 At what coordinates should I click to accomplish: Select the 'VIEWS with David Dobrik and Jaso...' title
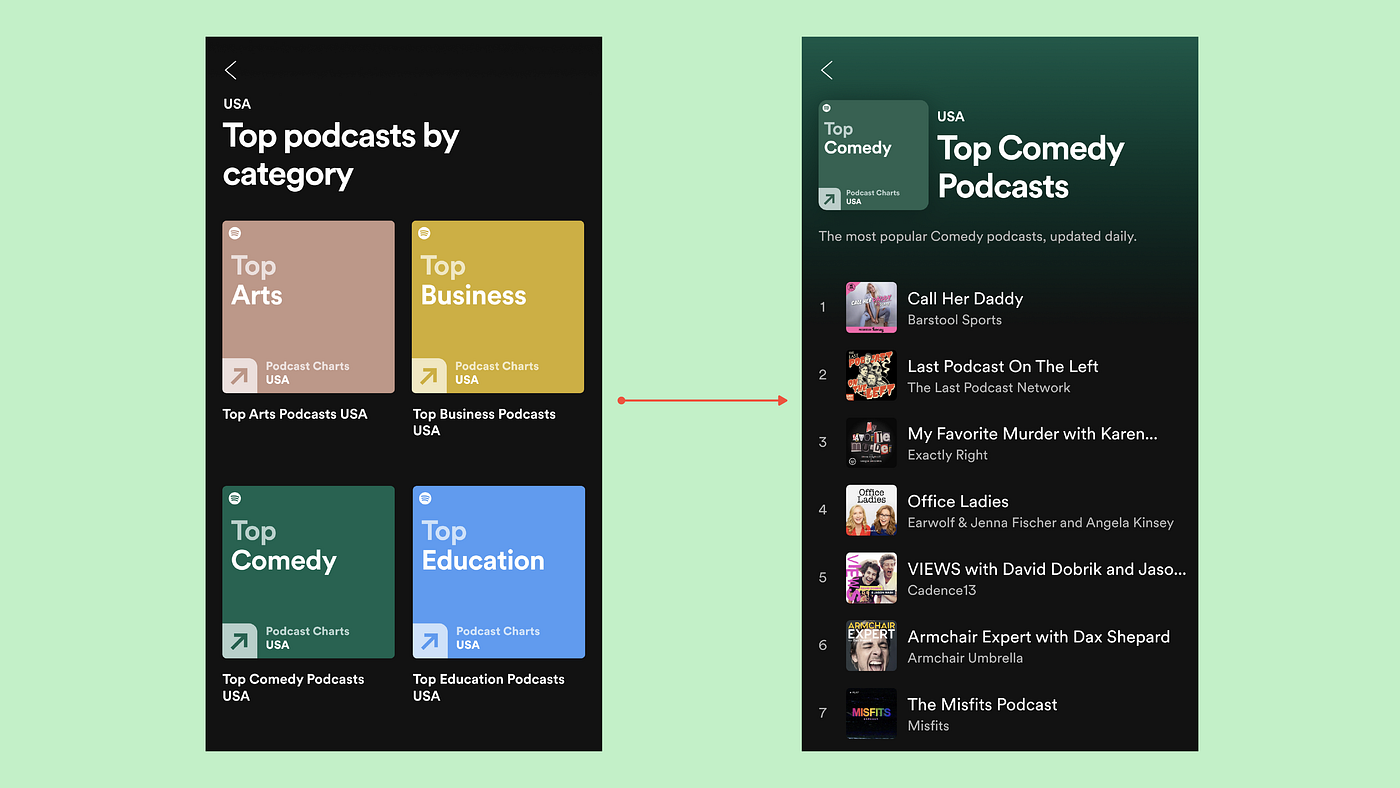coord(1047,569)
